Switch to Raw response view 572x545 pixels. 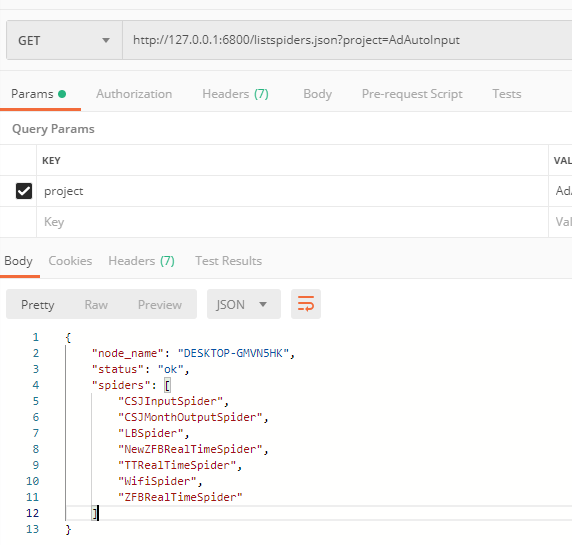(x=96, y=305)
